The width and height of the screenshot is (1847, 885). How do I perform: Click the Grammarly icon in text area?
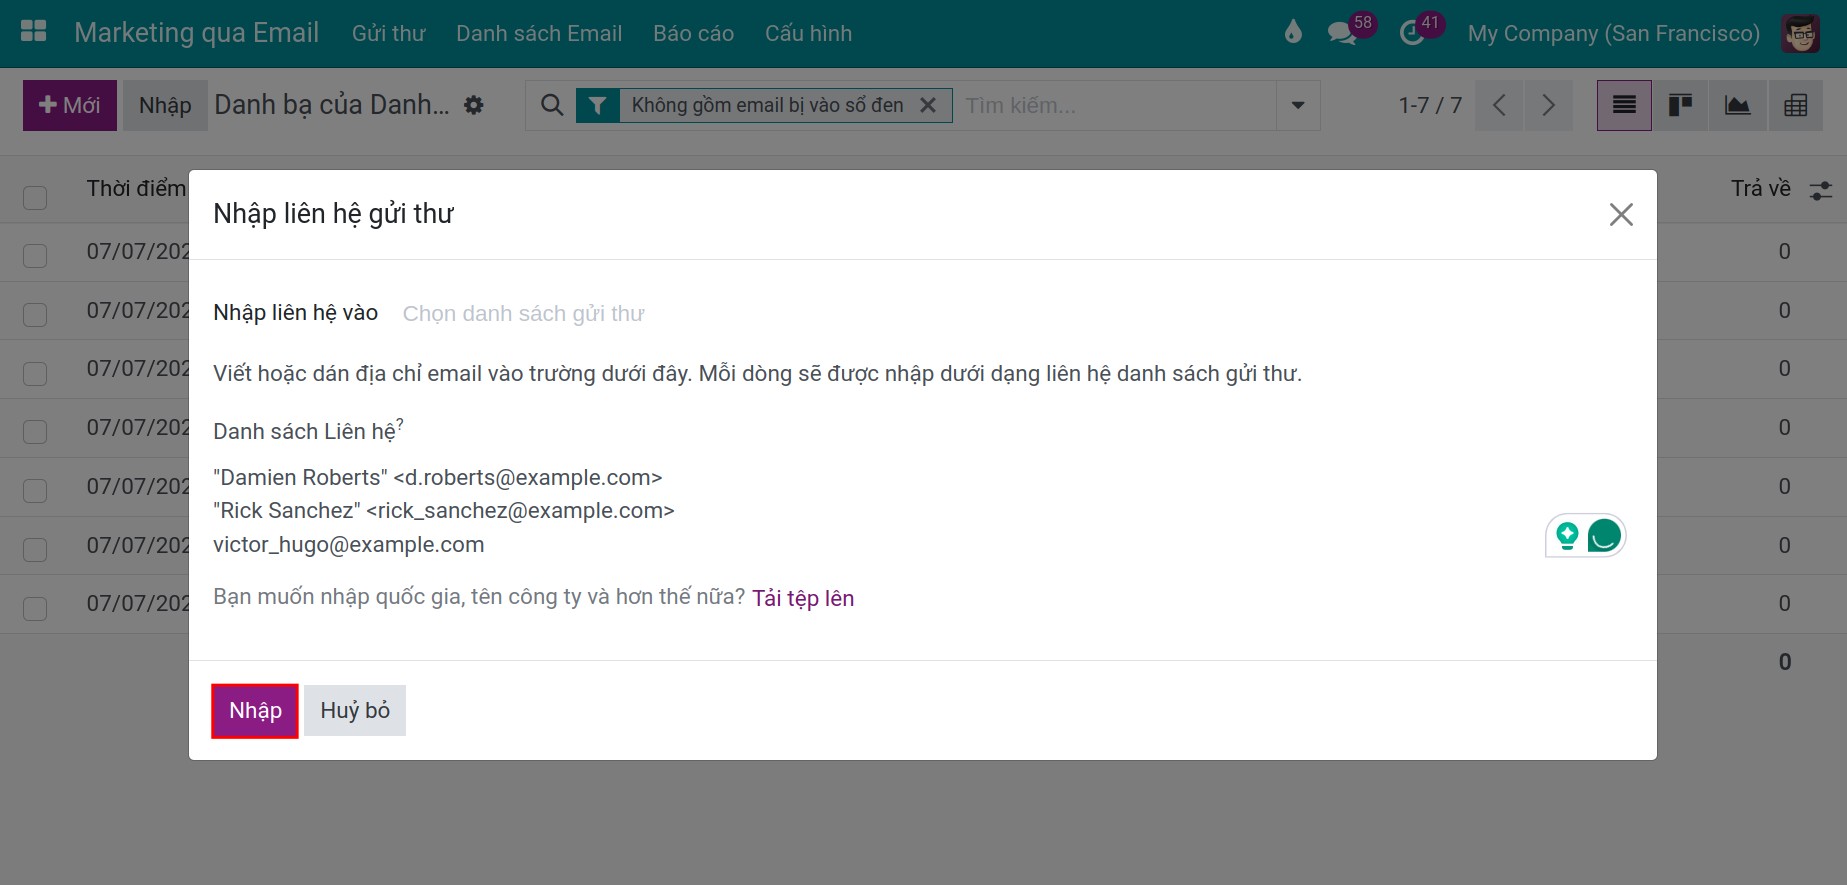1604,536
